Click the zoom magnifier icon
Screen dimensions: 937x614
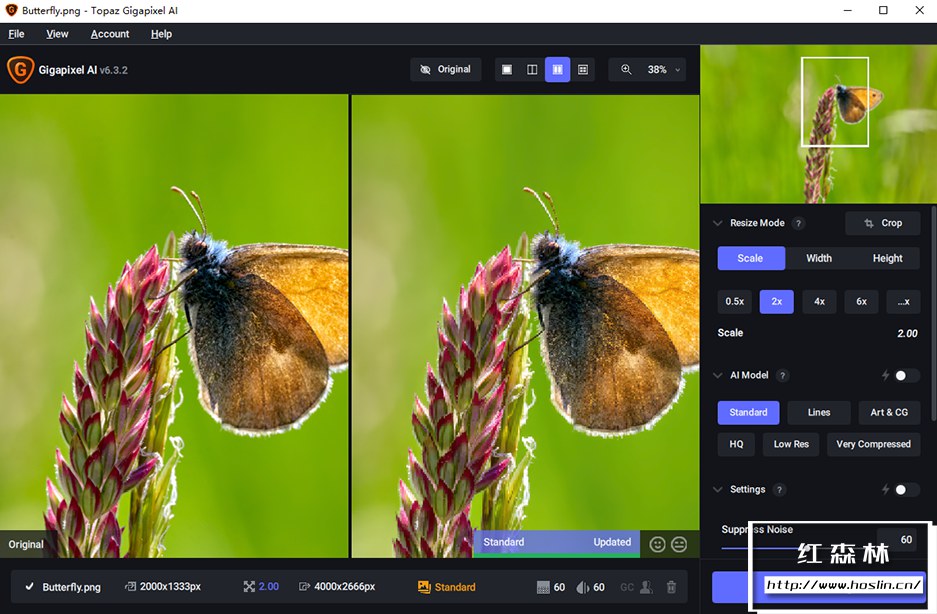point(626,69)
